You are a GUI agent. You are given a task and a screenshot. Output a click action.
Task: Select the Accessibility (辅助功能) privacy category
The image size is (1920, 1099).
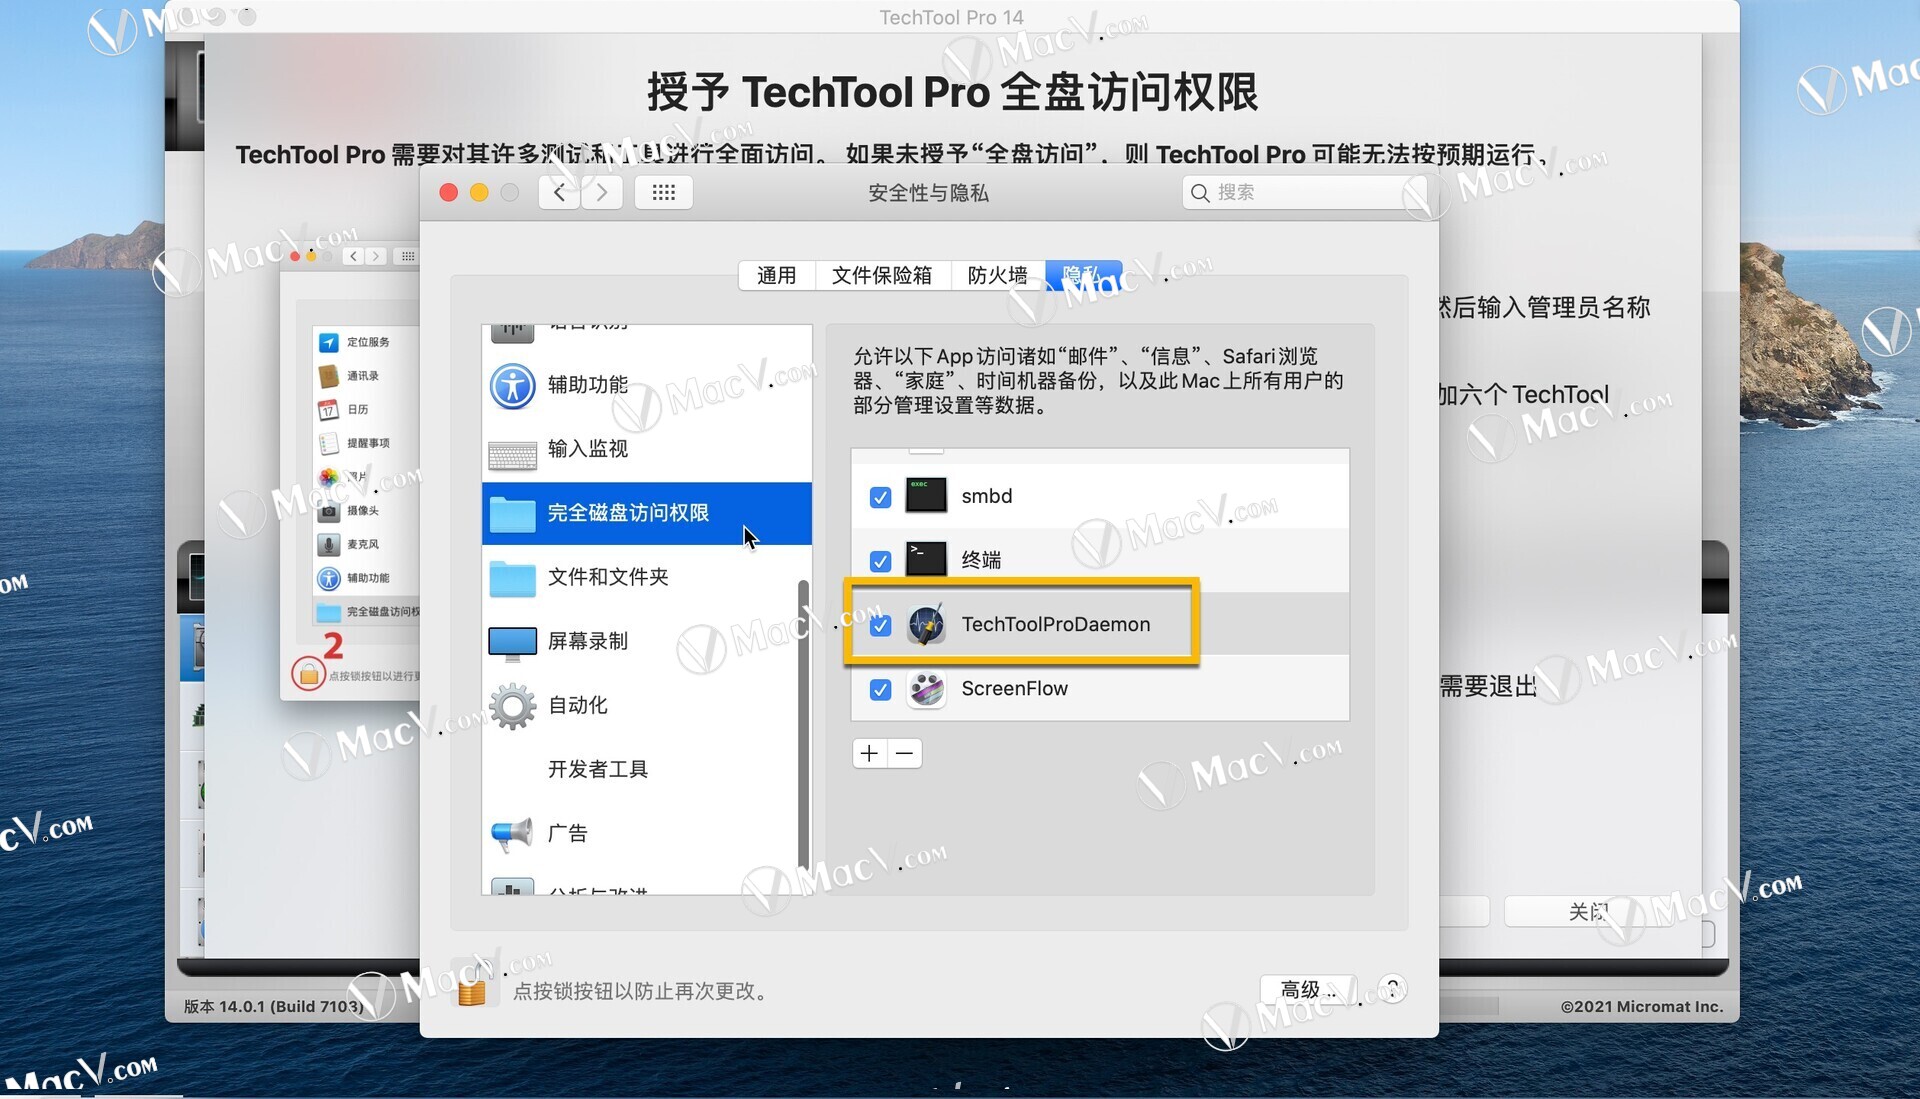pyautogui.click(x=646, y=385)
